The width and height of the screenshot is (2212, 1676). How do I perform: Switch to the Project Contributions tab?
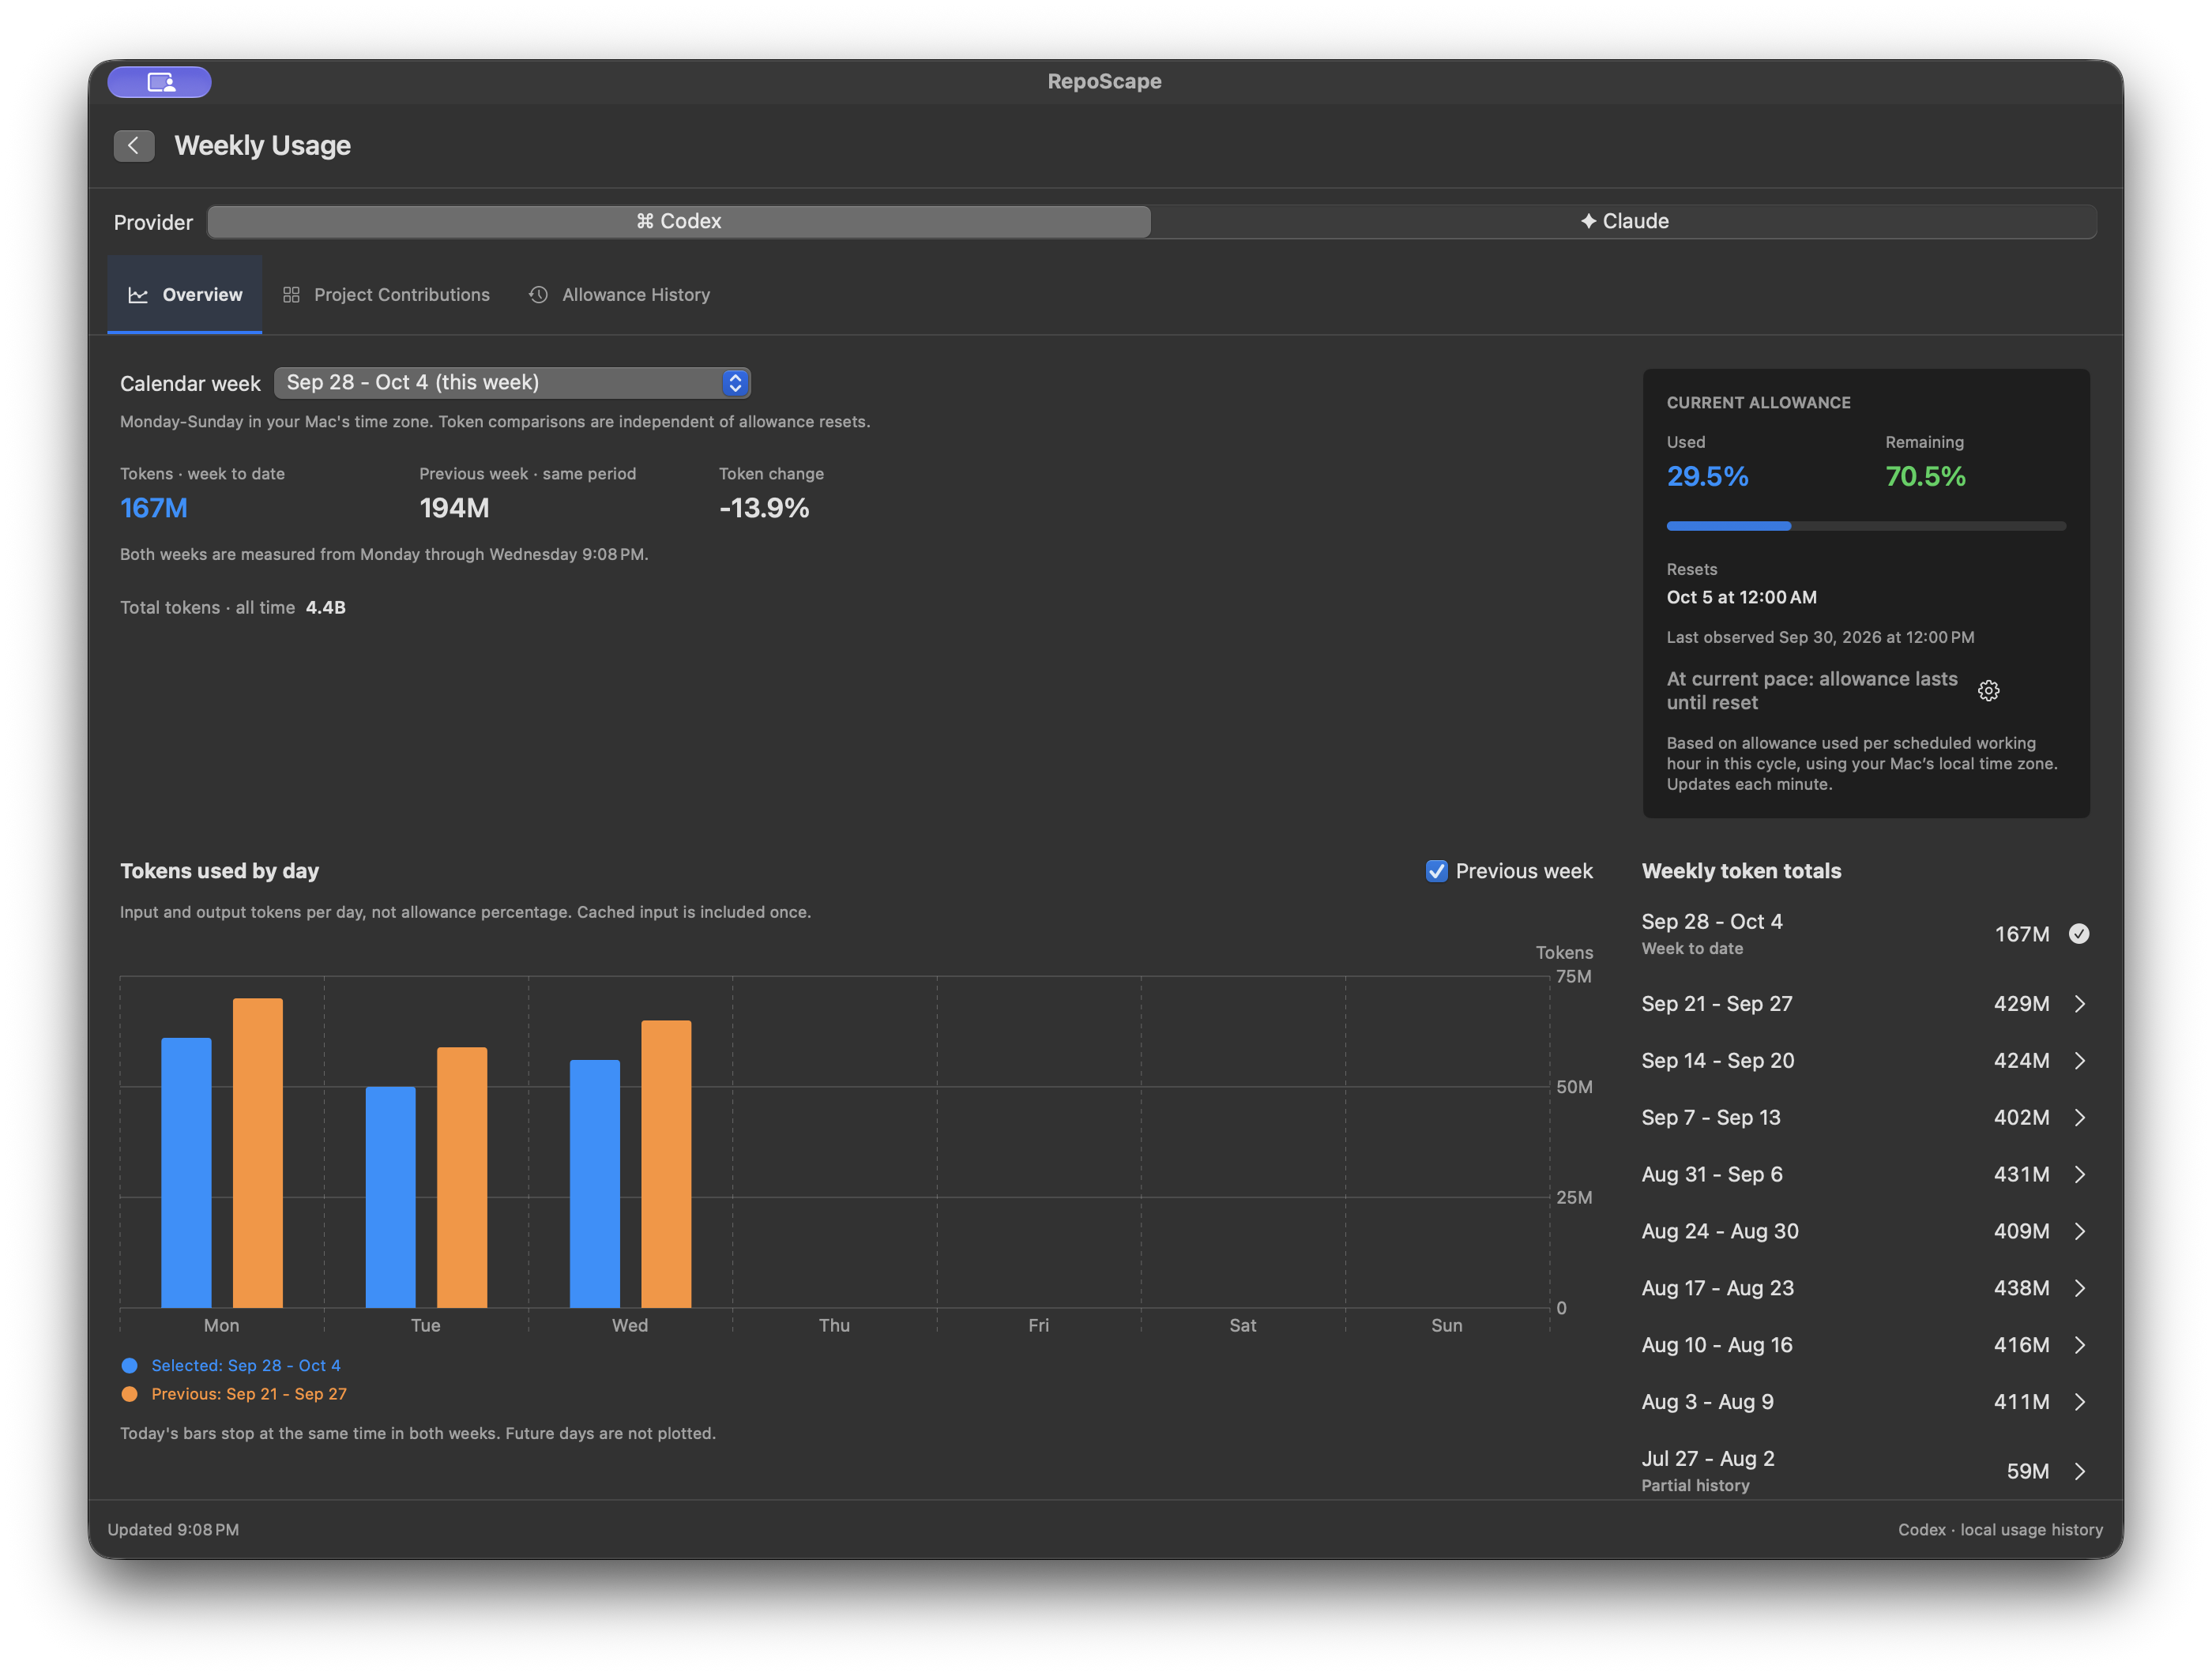coord(387,295)
